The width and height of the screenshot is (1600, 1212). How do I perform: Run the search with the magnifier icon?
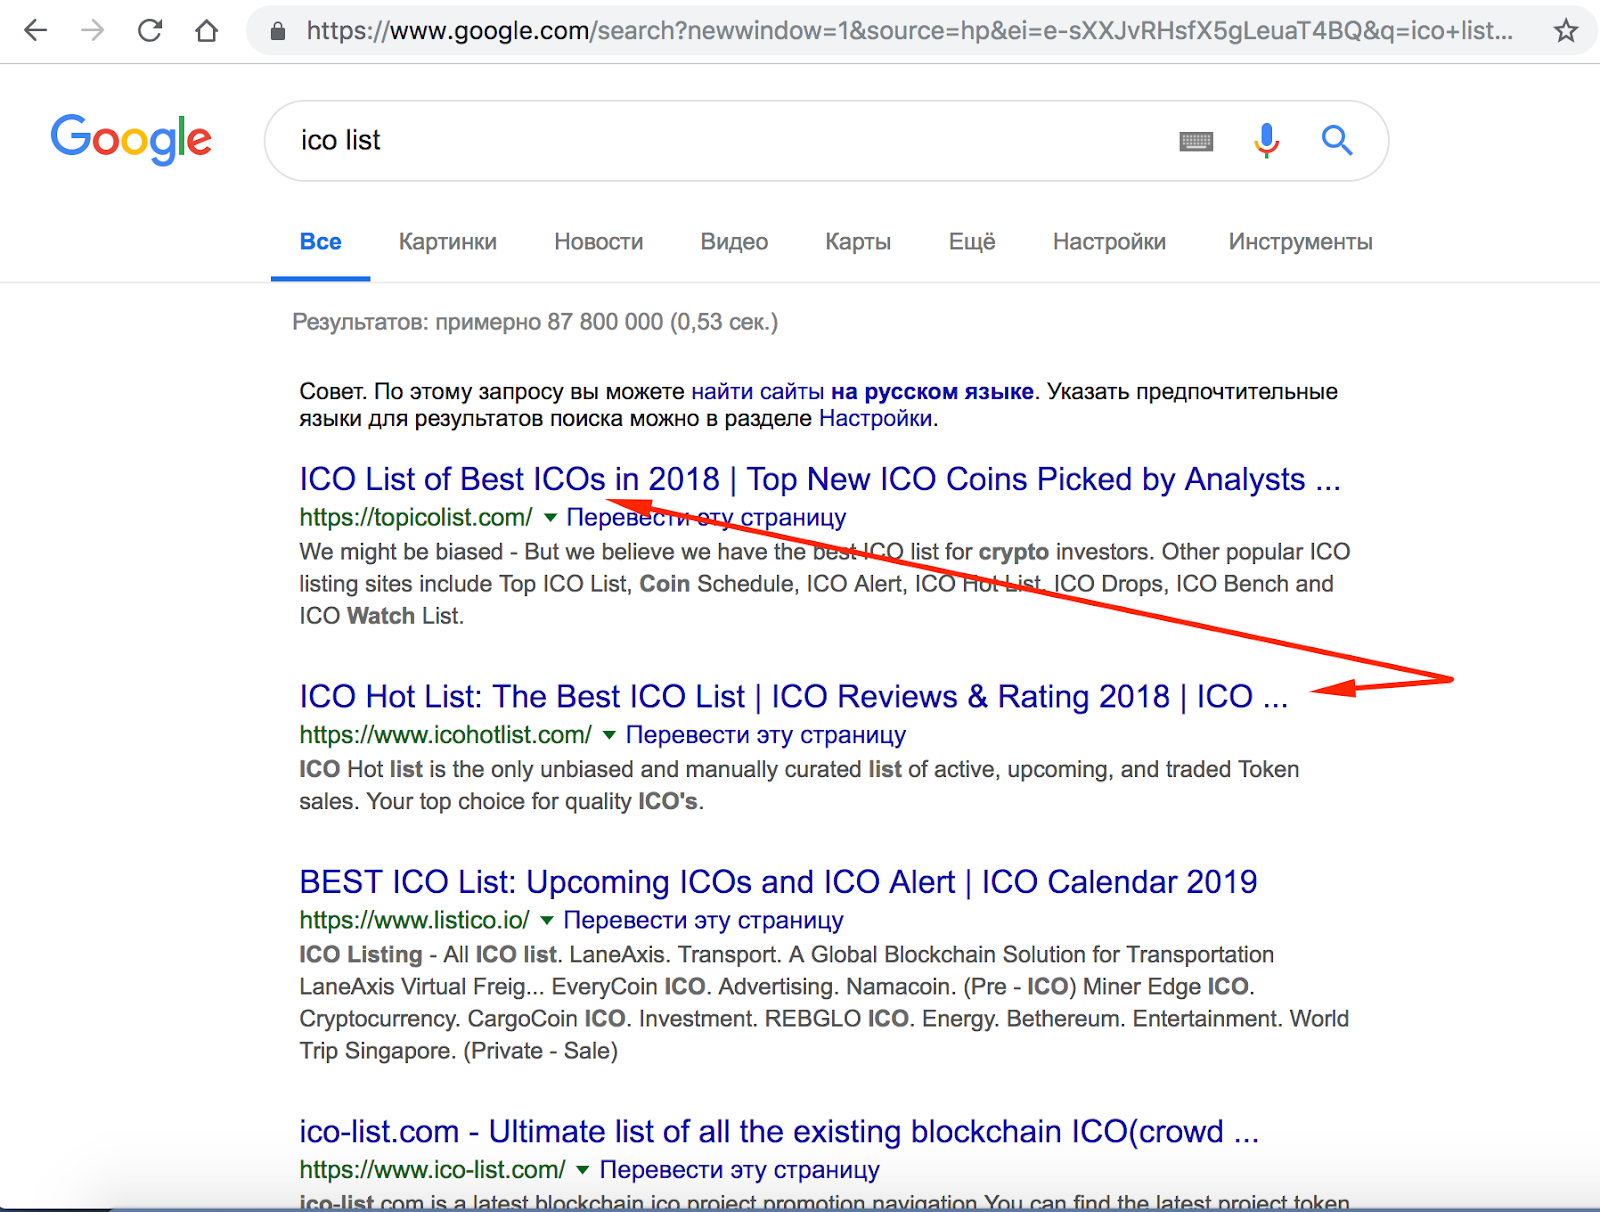tap(1337, 141)
